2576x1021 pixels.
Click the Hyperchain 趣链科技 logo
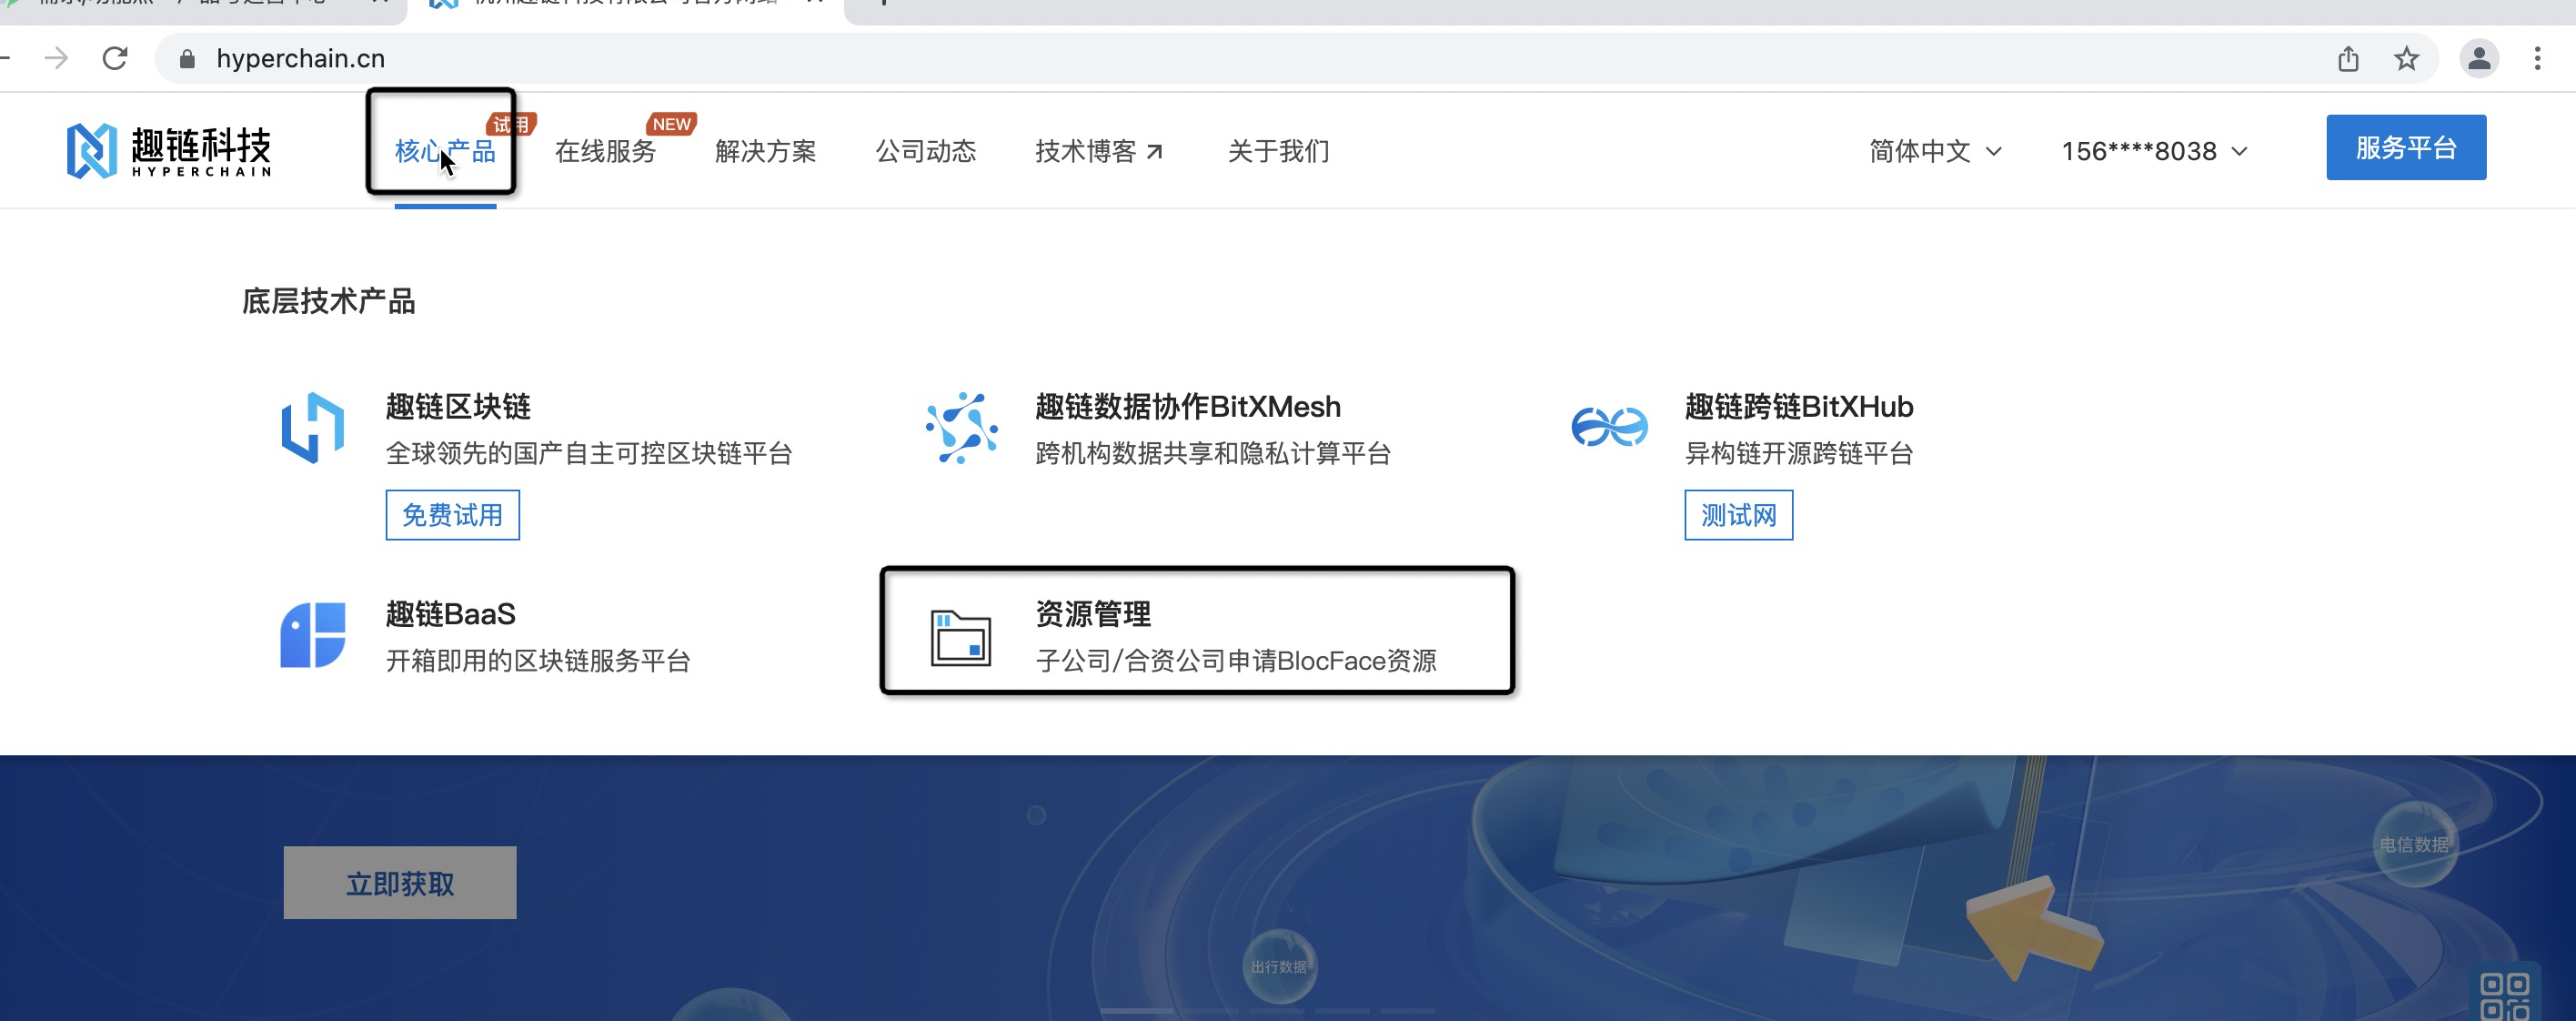pos(168,151)
